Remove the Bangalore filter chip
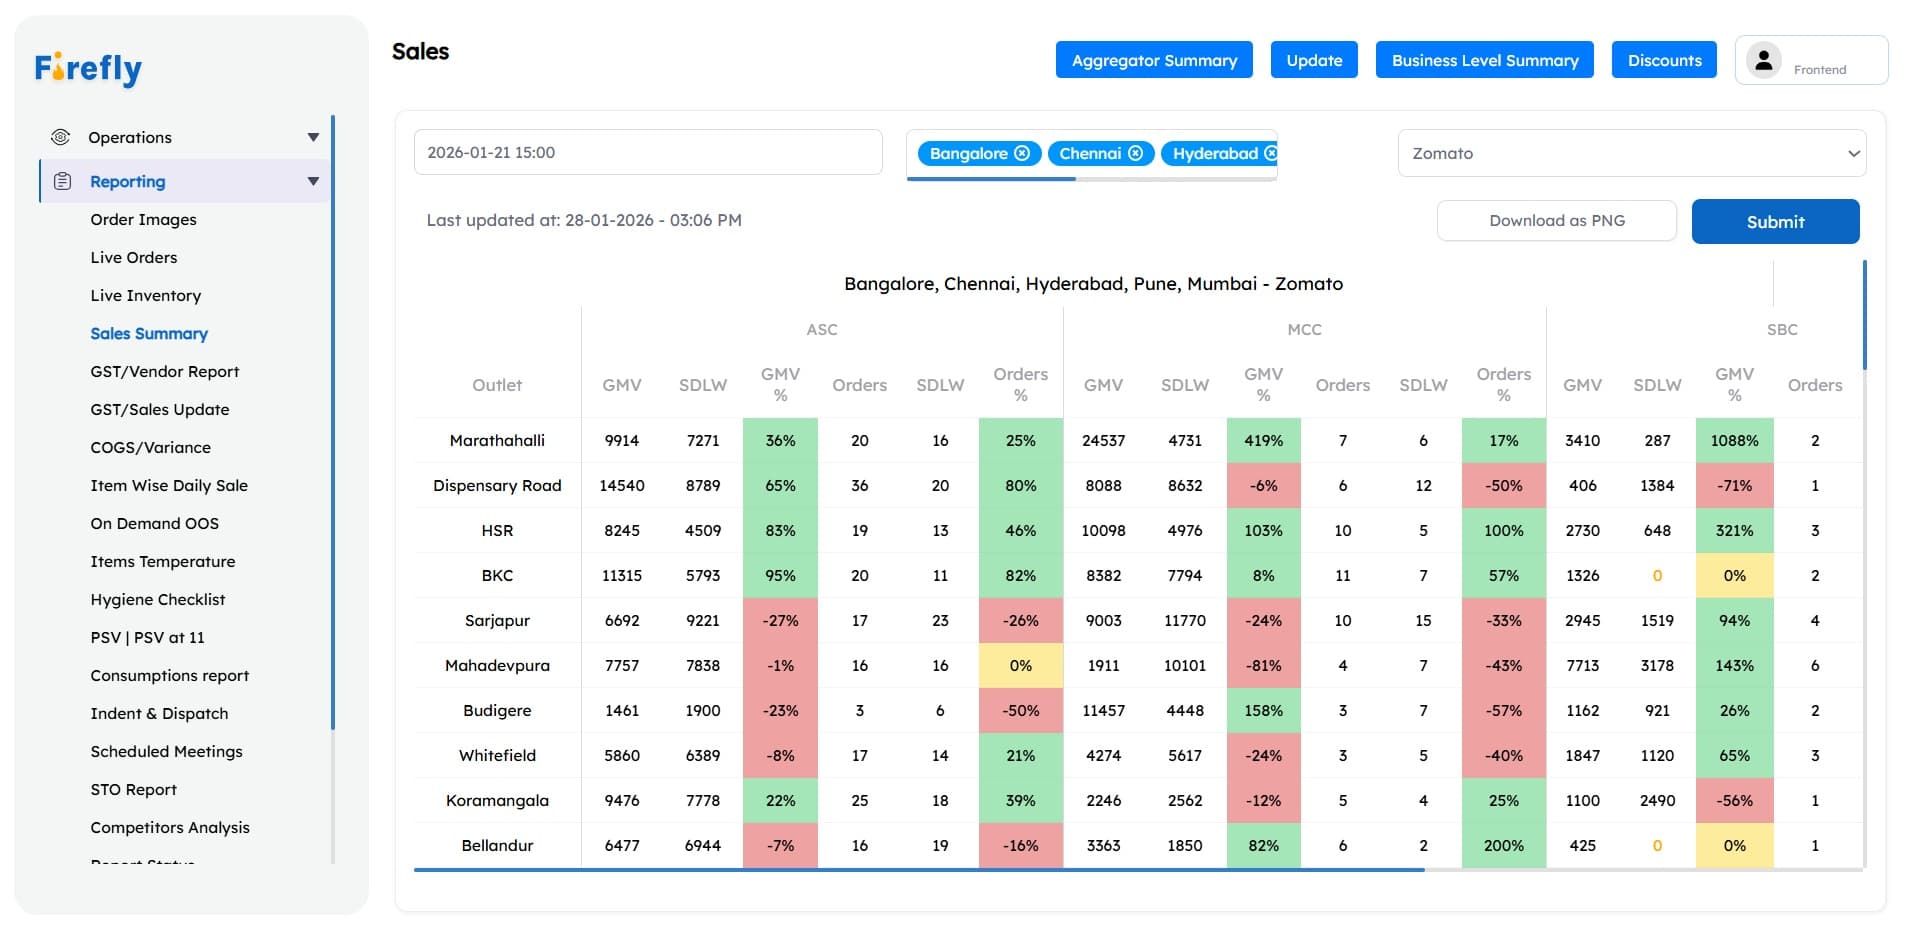The image size is (1914, 934). pyautogui.click(x=1022, y=153)
